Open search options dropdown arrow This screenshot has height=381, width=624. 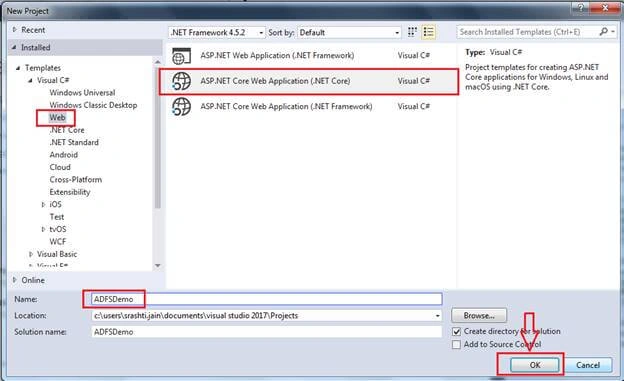[613, 31]
